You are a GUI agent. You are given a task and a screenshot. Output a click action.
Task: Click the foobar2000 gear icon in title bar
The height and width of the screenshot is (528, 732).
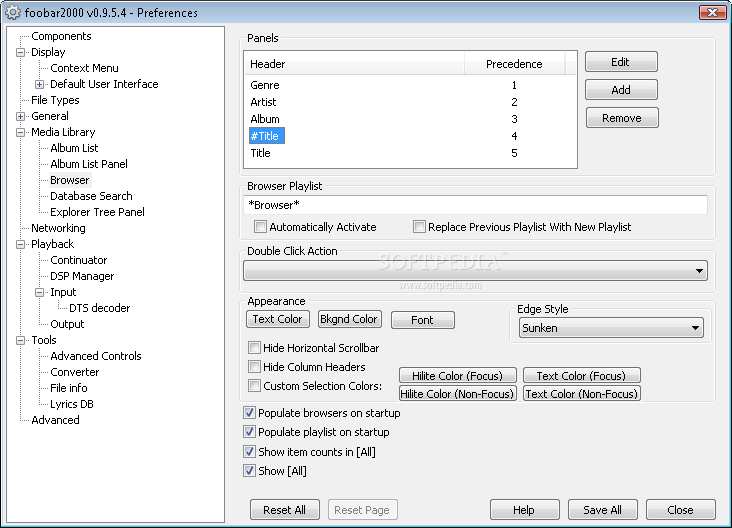point(13,13)
